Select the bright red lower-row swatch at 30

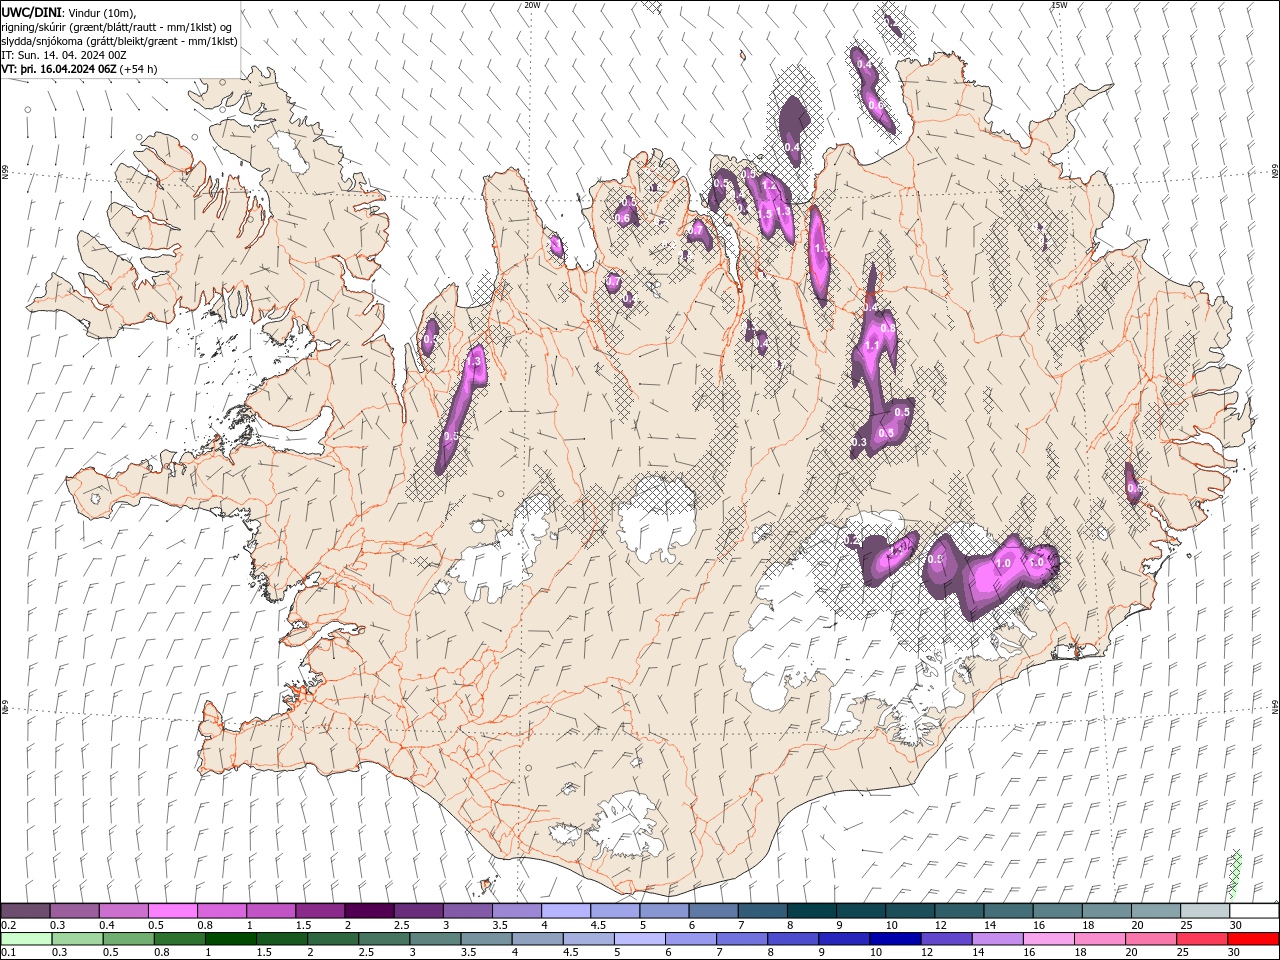coord(1253,939)
